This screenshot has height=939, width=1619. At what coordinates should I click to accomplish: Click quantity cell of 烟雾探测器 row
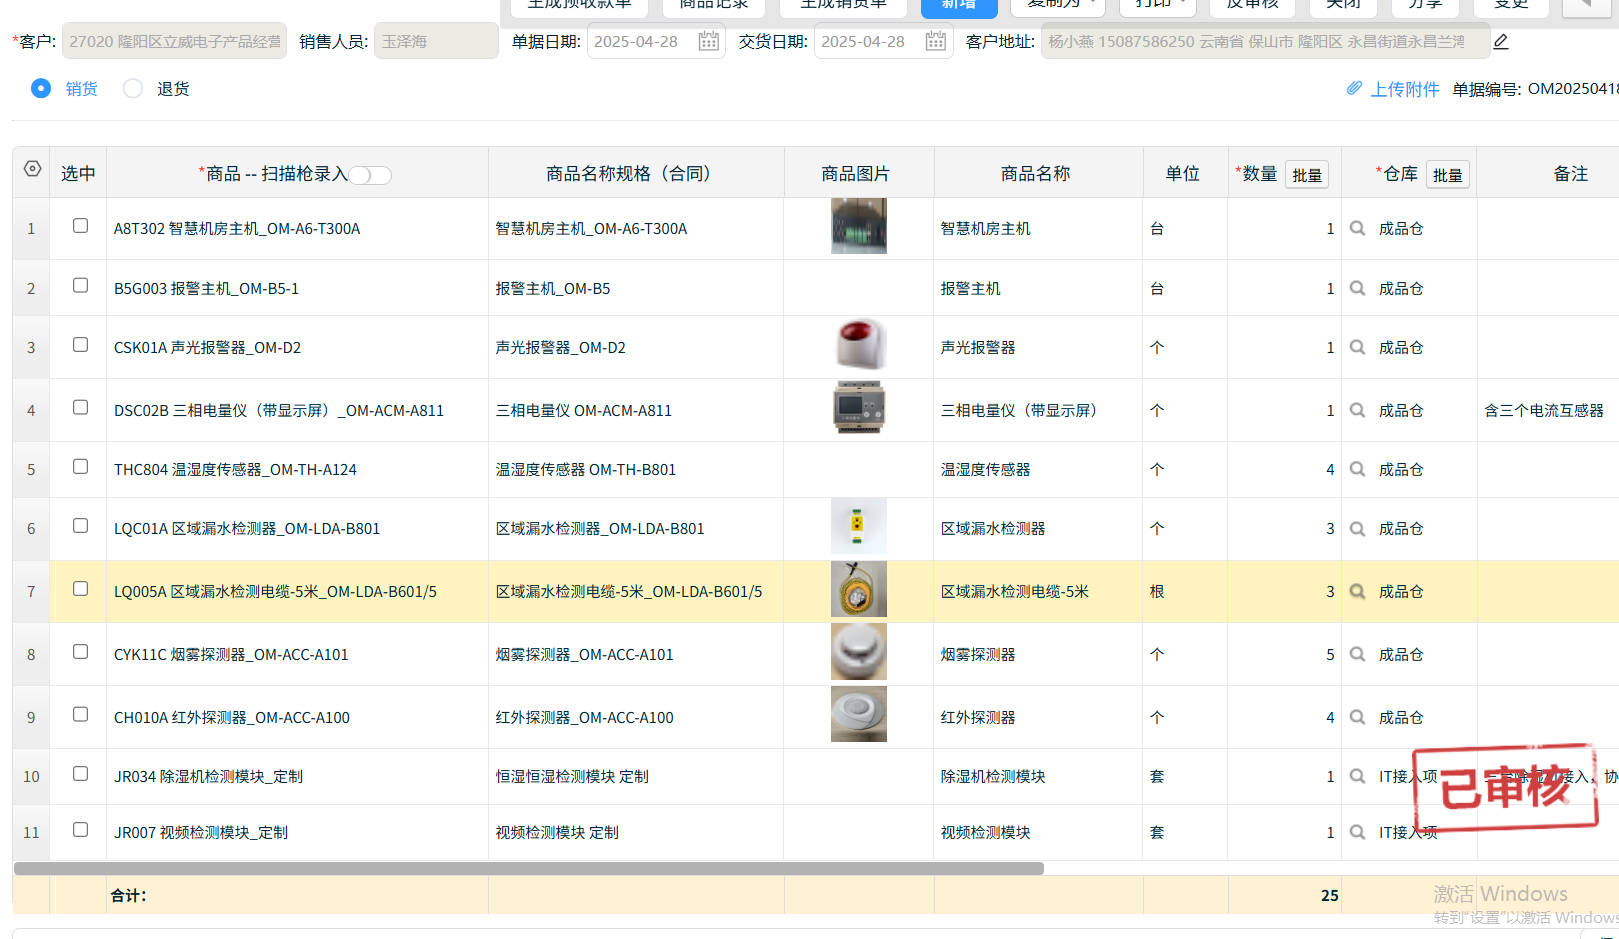pyautogui.click(x=1284, y=654)
